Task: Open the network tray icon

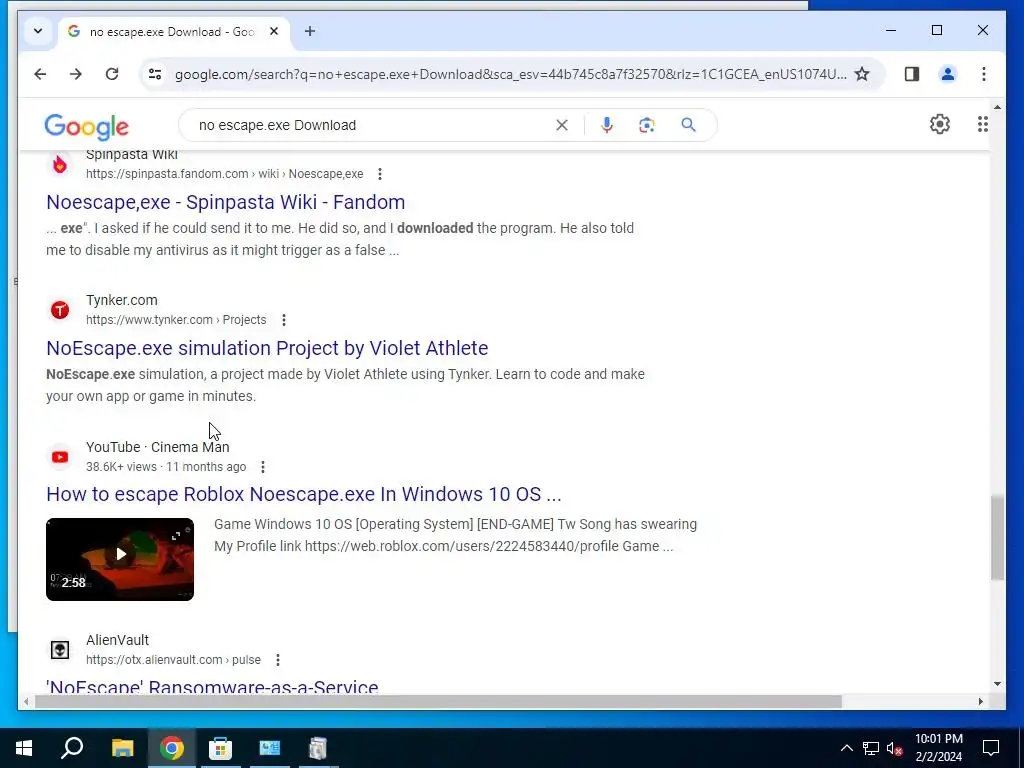Action: tap(871, 748)
